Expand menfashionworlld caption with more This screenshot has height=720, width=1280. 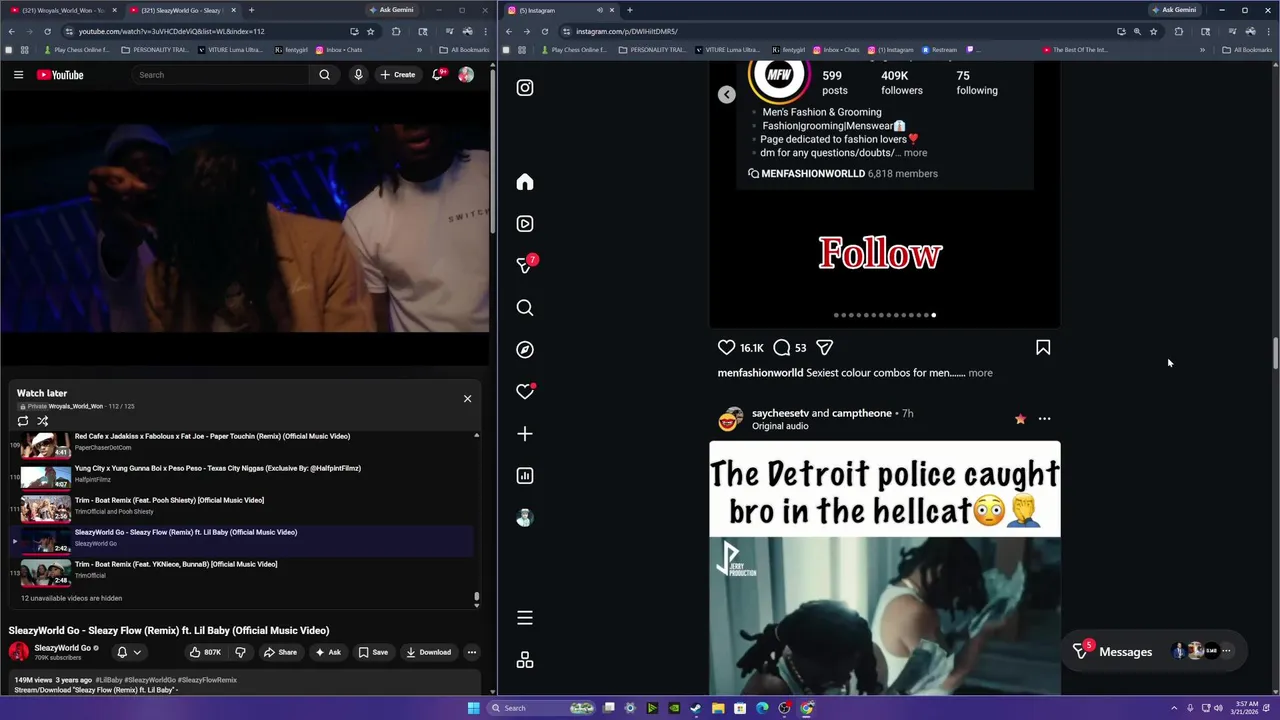pyautogui.click(x=980, y=373)
